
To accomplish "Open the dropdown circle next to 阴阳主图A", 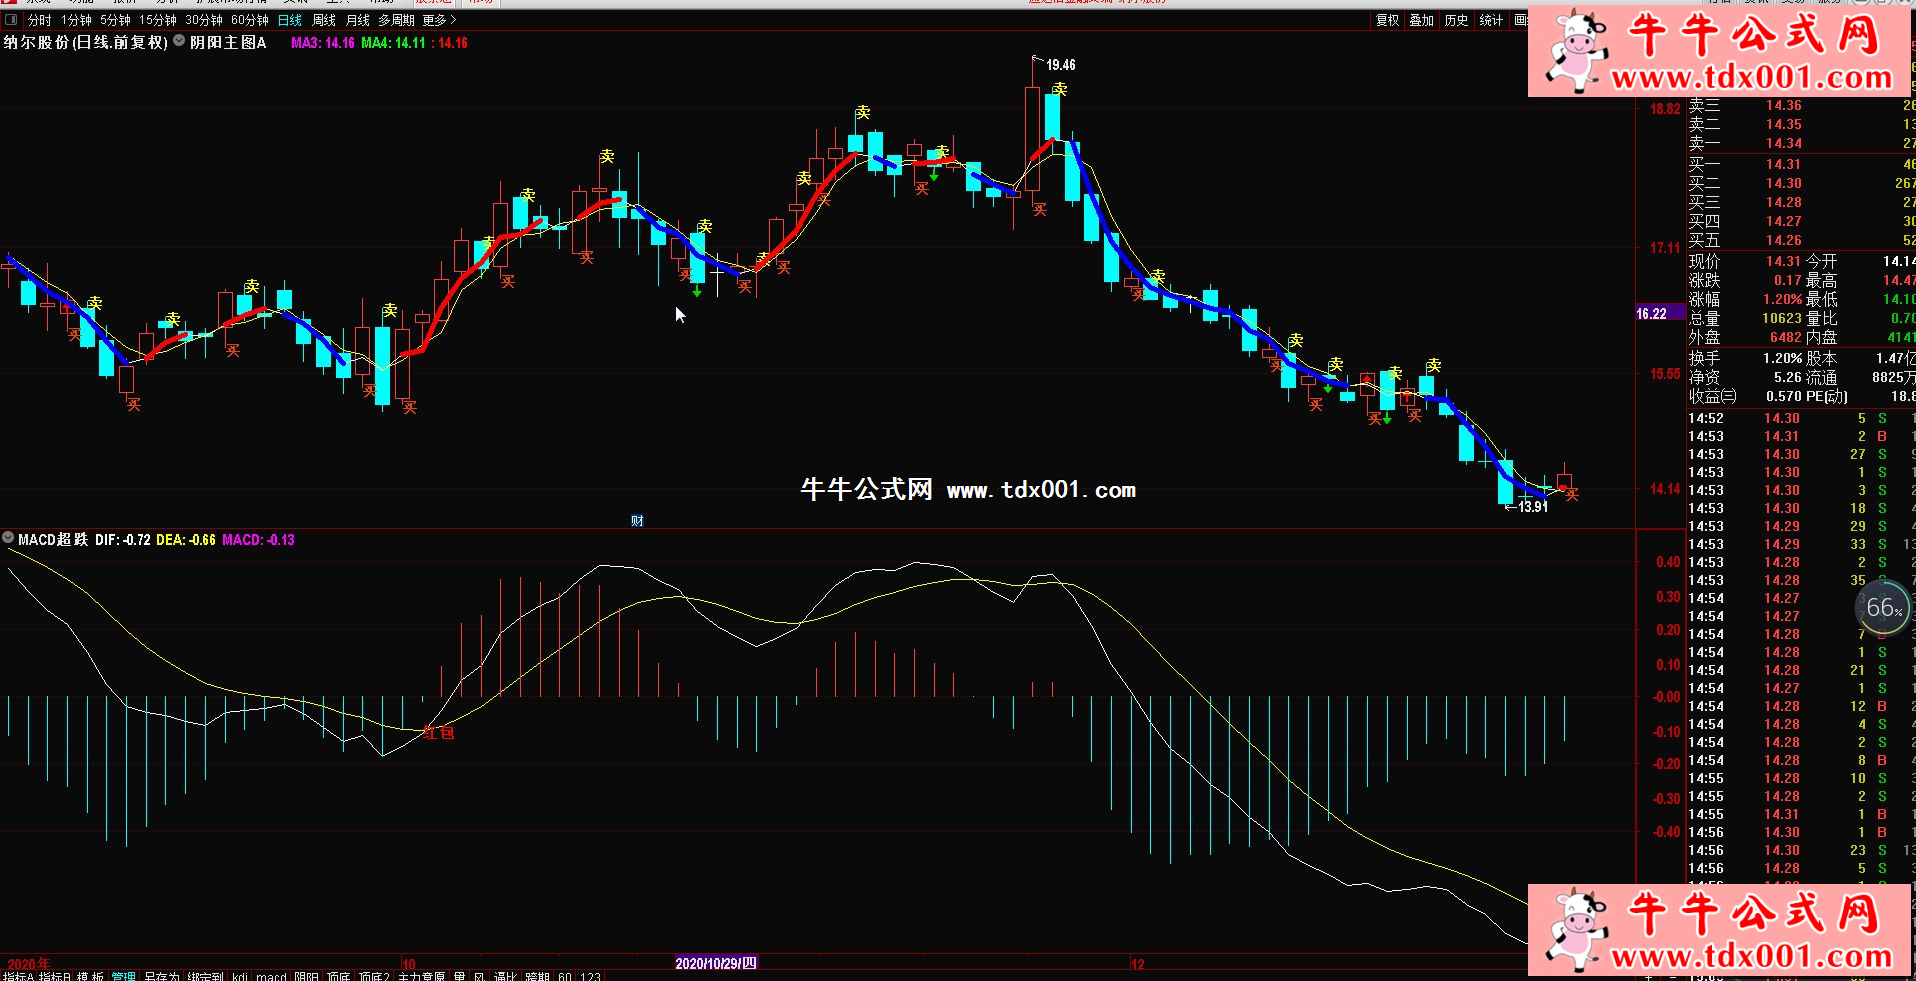I will click(x=179, y=41).
